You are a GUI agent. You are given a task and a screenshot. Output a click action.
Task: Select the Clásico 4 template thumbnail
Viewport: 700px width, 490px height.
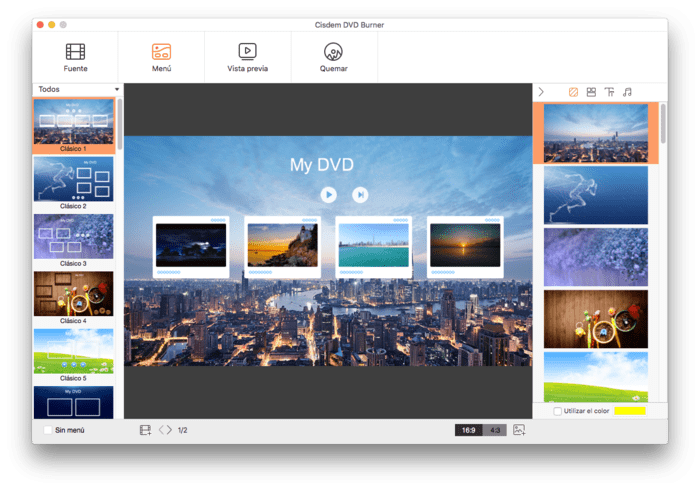point(73,296)
